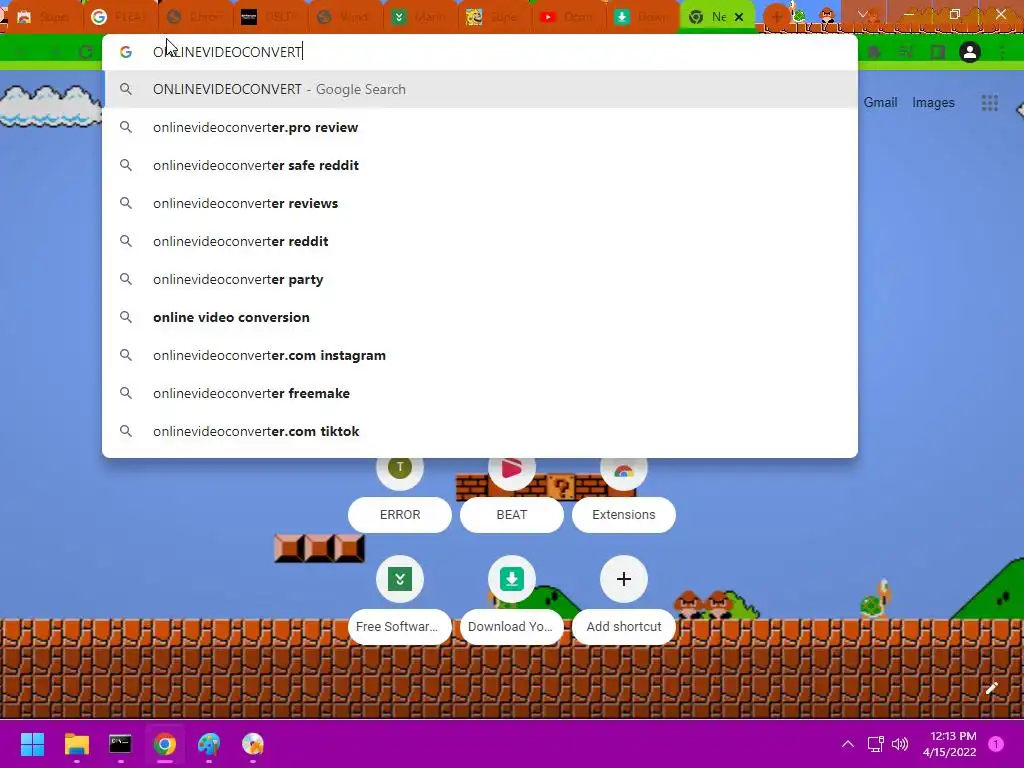This screenshot has height=768, width=1024.
Task: Open the Paint app taskbar icon
Action: [209, 744]
